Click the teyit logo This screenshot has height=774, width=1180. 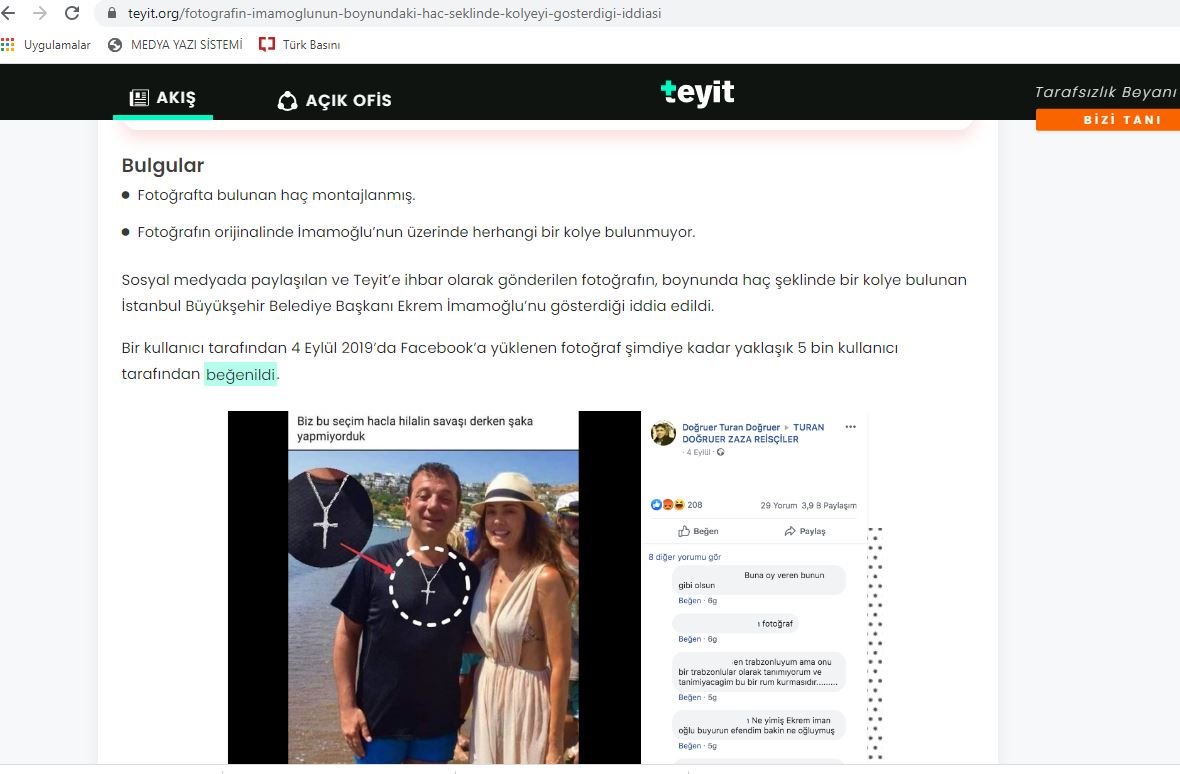[x=697, y=93]
